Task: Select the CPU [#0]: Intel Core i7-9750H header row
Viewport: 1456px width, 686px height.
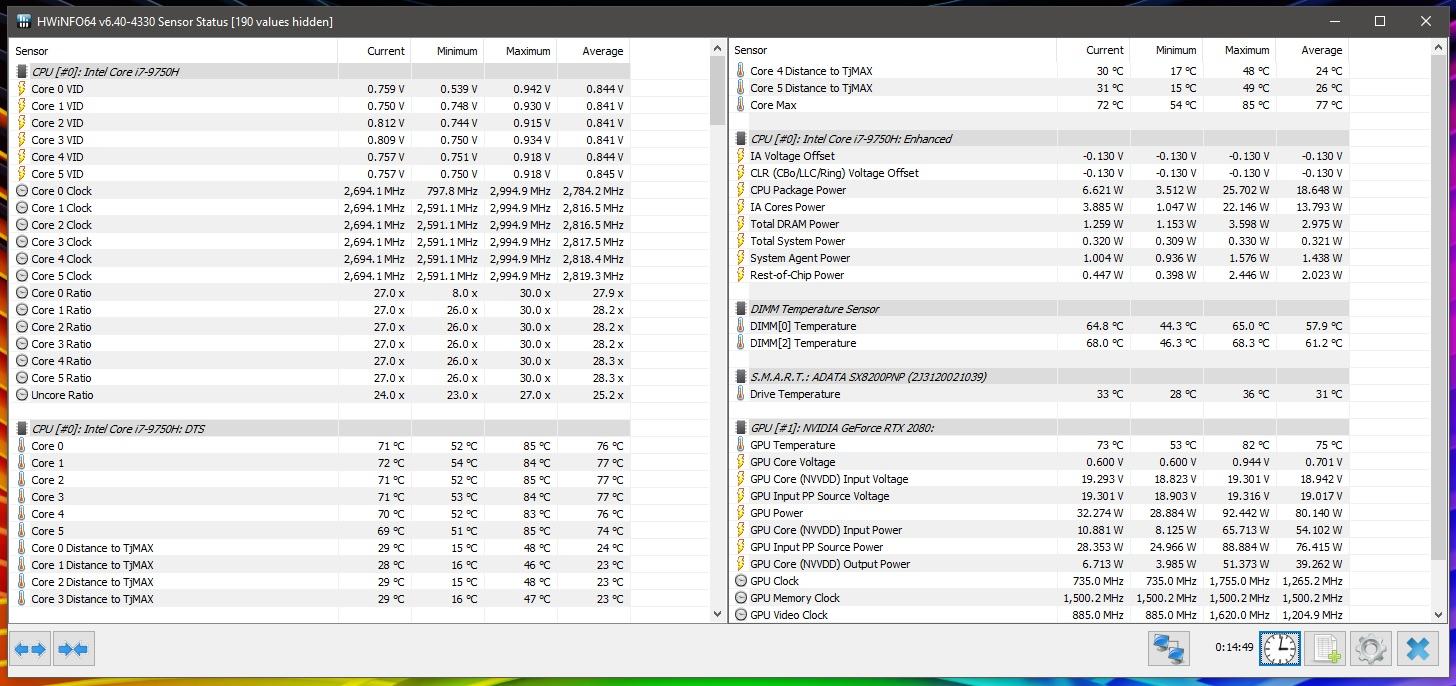Action: [x=320, y=72]
